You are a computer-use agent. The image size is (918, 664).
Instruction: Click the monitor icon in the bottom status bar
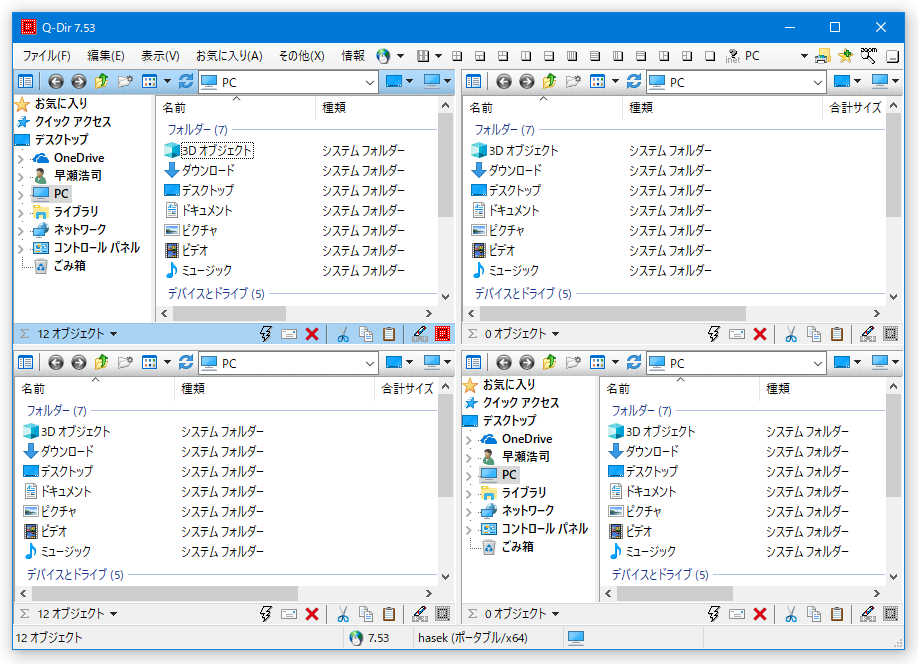coord(576,638)
